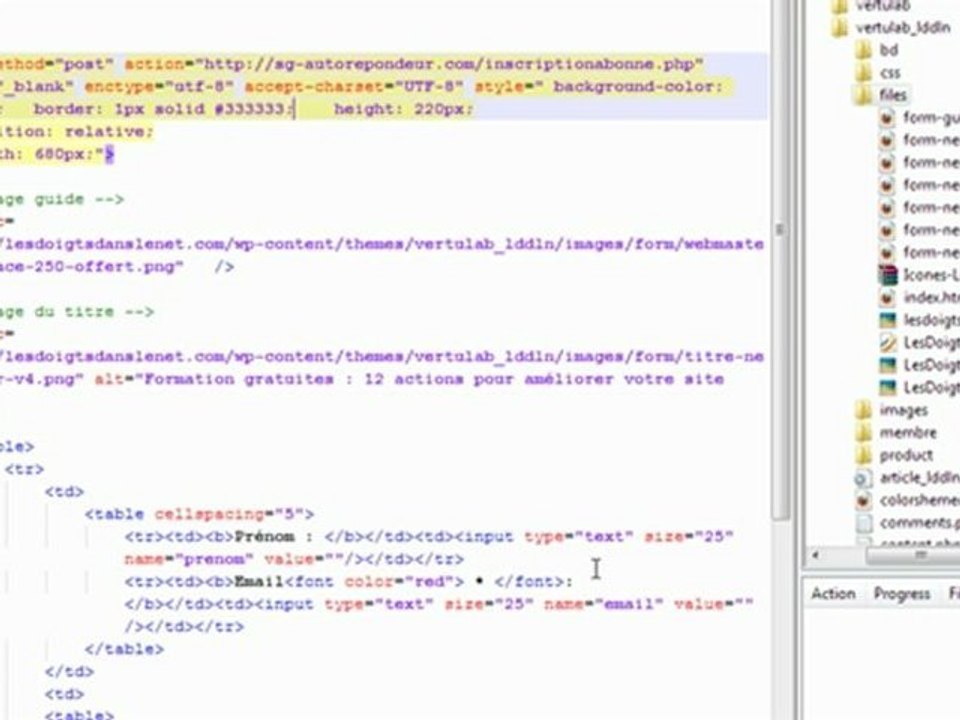Click the bold "Email" text in code
960x720 pixels.
pyautogui.click(x=259, y=582)
